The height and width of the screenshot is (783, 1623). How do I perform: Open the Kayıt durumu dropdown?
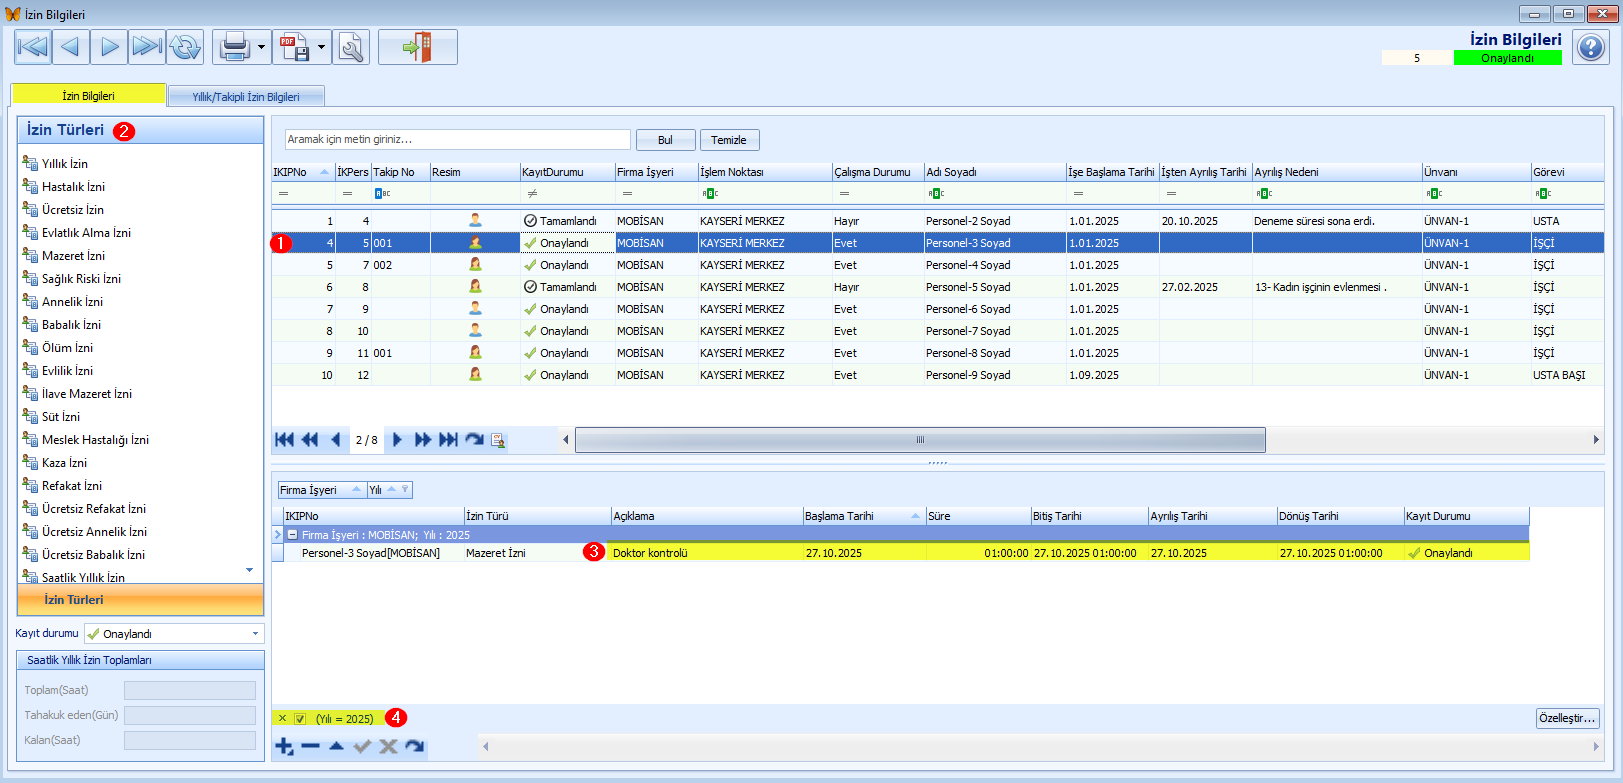point(255,634)
